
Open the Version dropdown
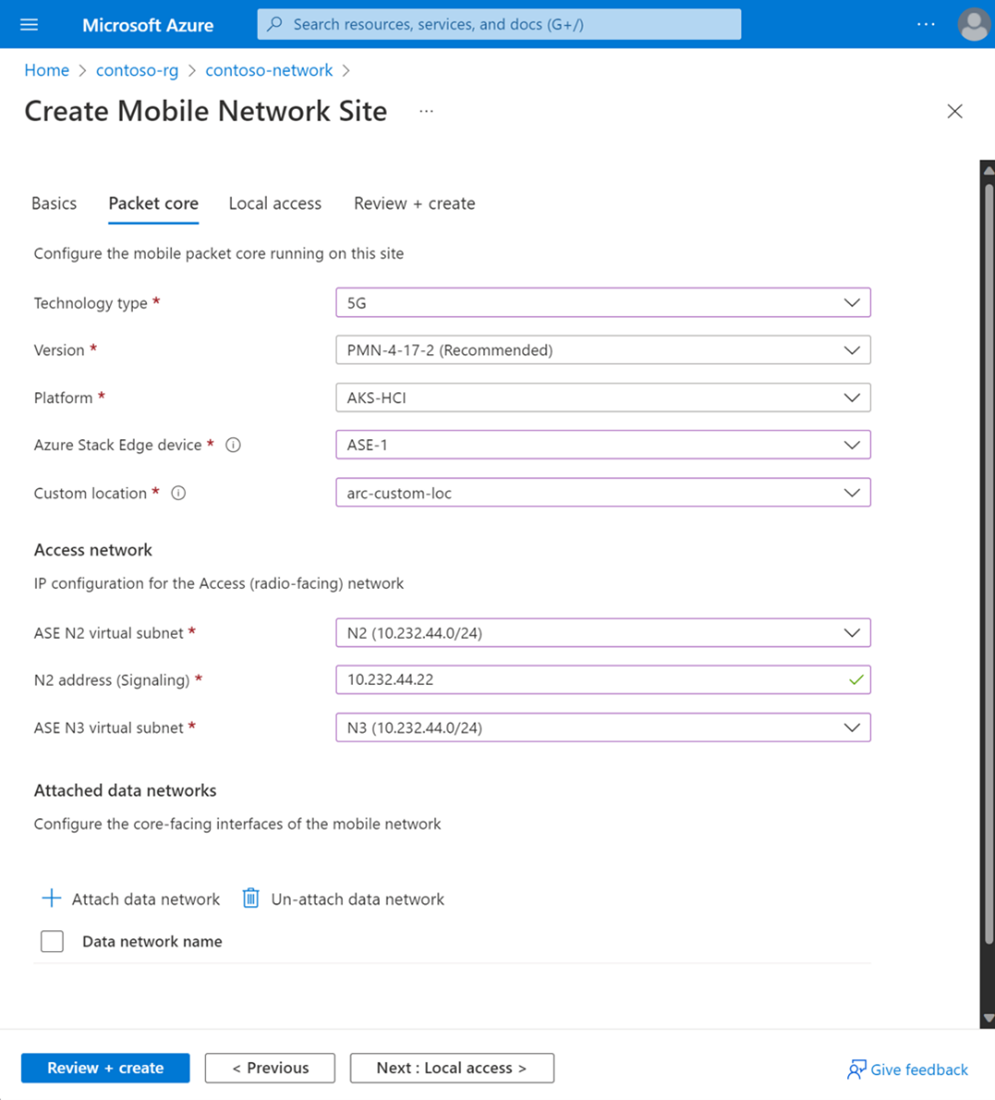click(x=603, y=350)
